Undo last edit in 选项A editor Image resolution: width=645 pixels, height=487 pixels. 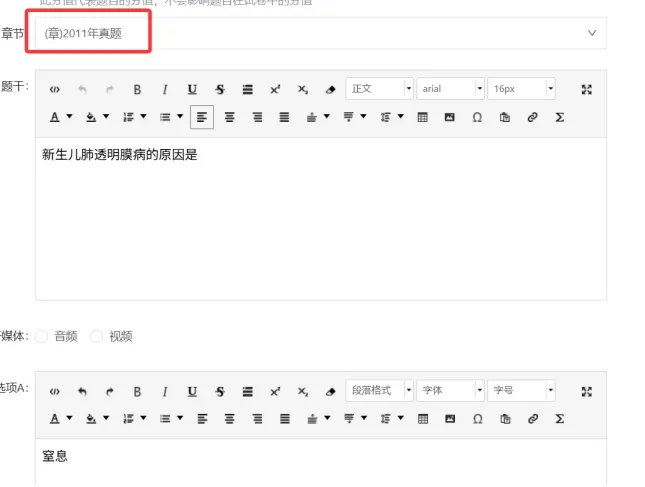pos(82,392)
